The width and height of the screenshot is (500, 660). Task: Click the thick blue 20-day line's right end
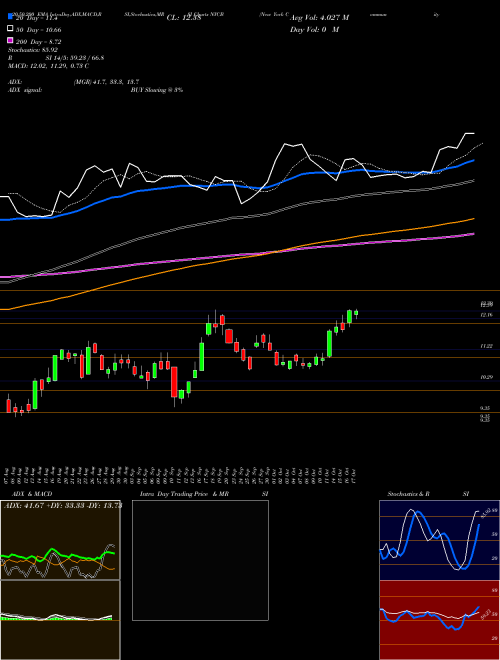pyautogui.click(x=473, y=160)
